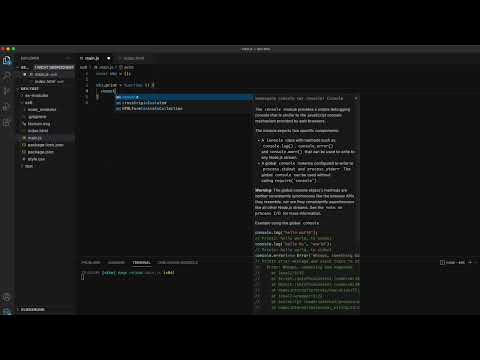Screen dimensions: 480x360
Task: Click code line 1 in main.js editor
Action: point(113,74)
